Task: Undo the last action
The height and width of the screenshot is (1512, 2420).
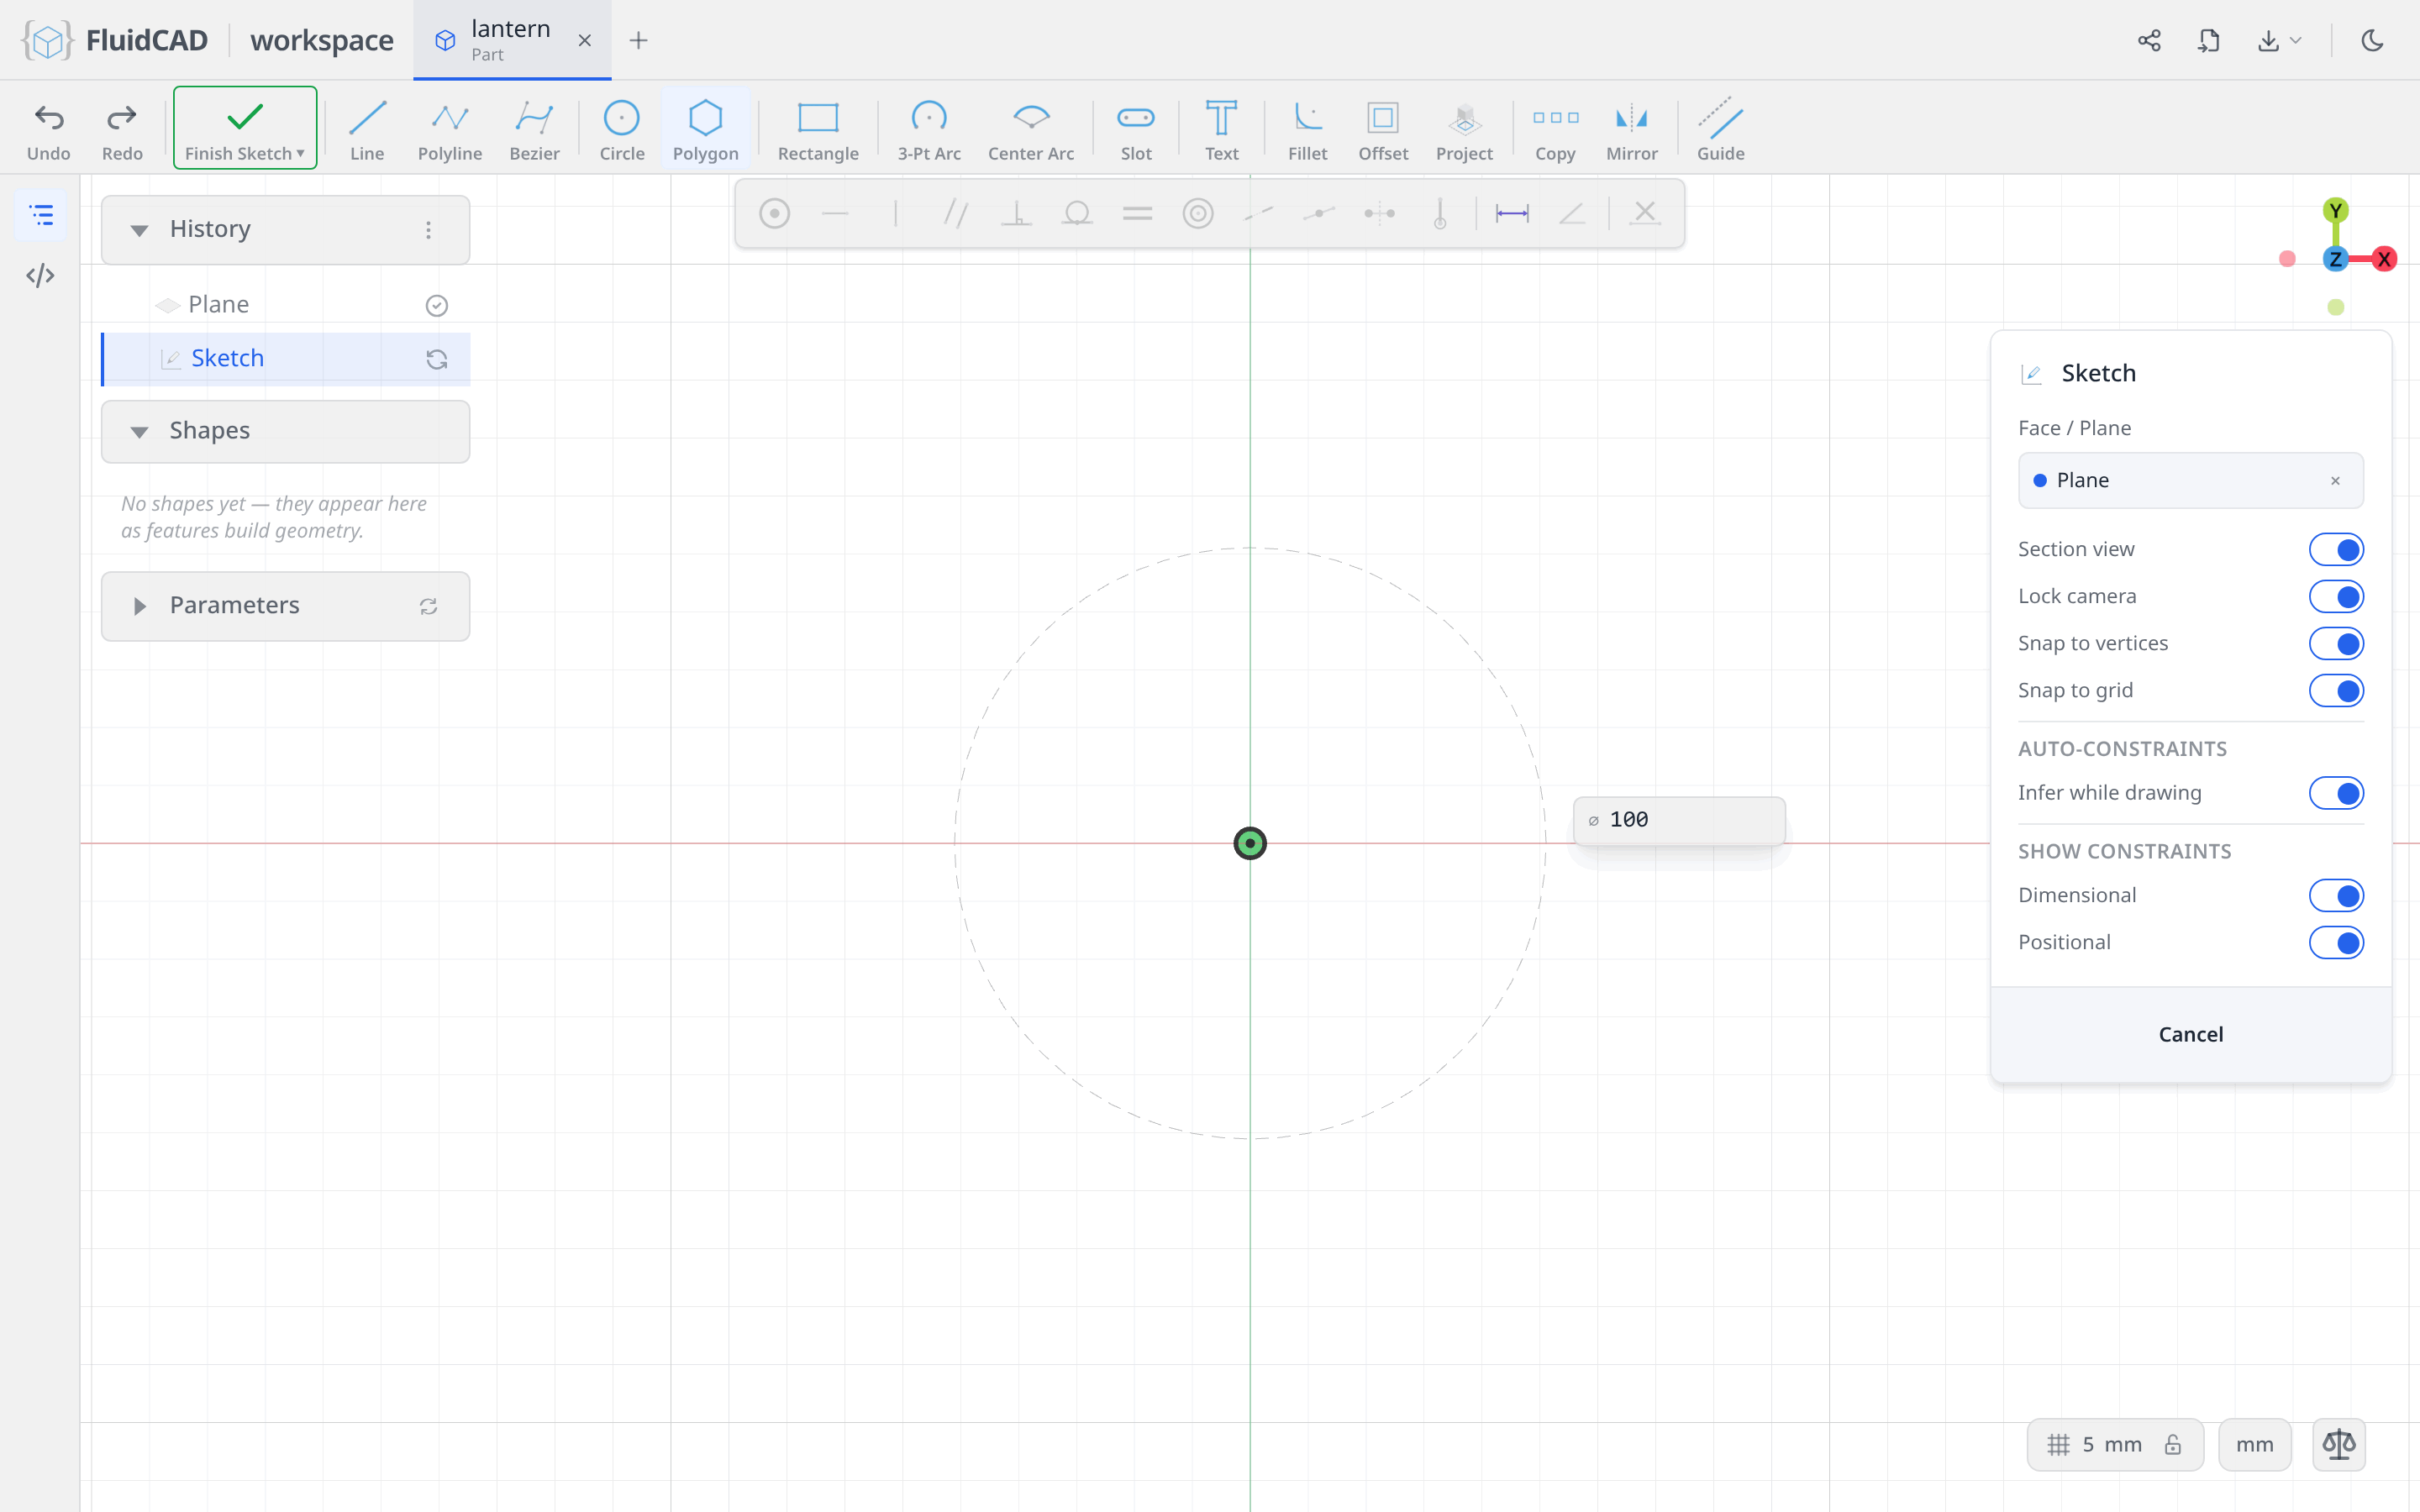Action: click(x=49, y=129)
